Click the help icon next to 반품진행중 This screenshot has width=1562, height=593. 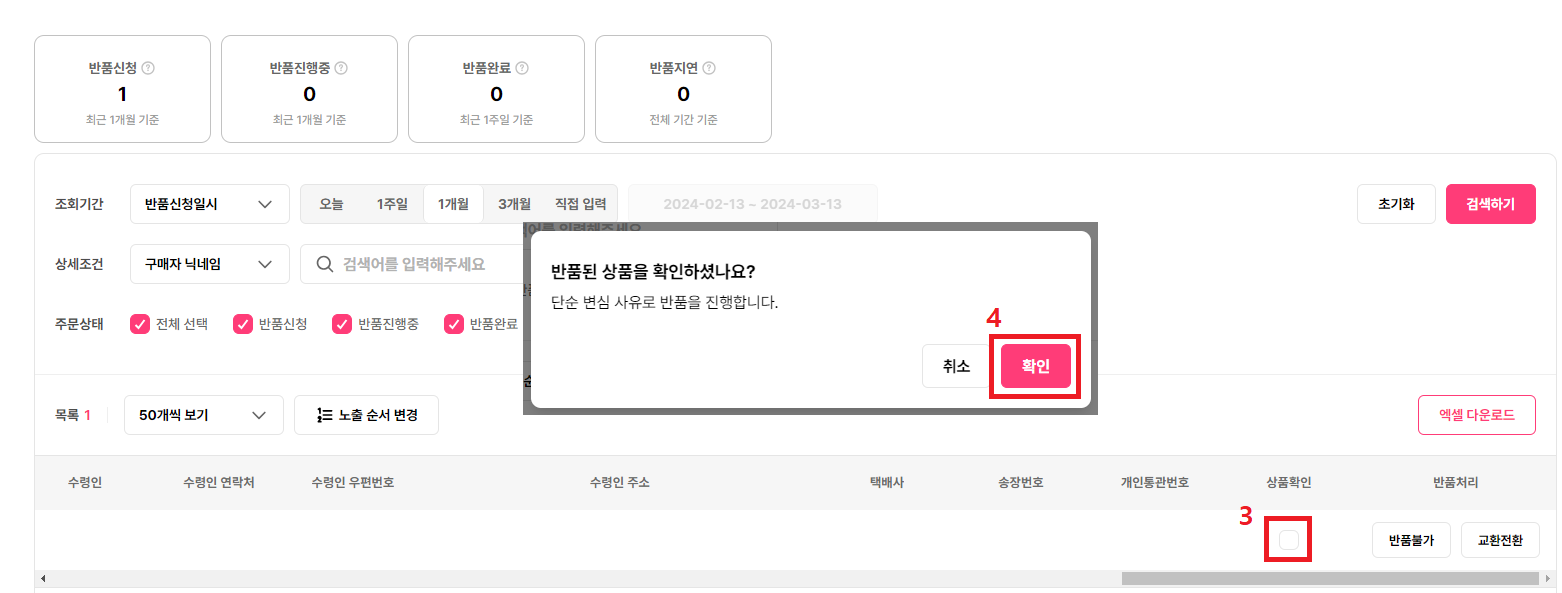(341, 69)
